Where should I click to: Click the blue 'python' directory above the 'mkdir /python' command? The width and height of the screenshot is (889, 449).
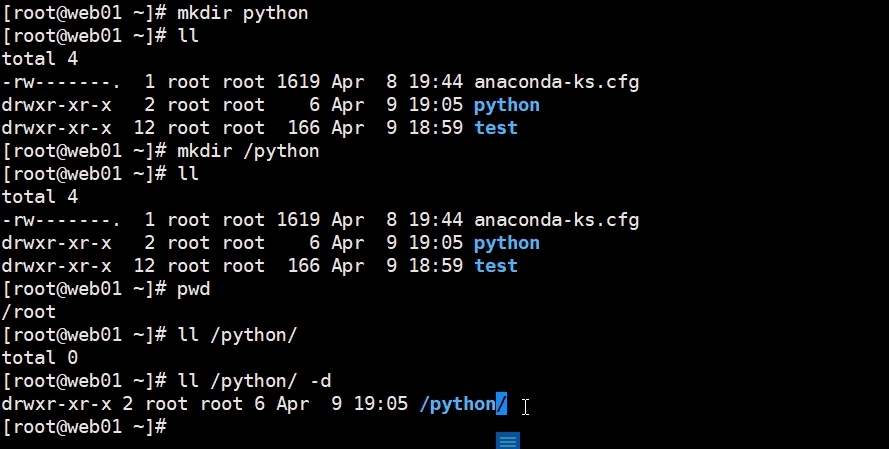click(507, 105)
